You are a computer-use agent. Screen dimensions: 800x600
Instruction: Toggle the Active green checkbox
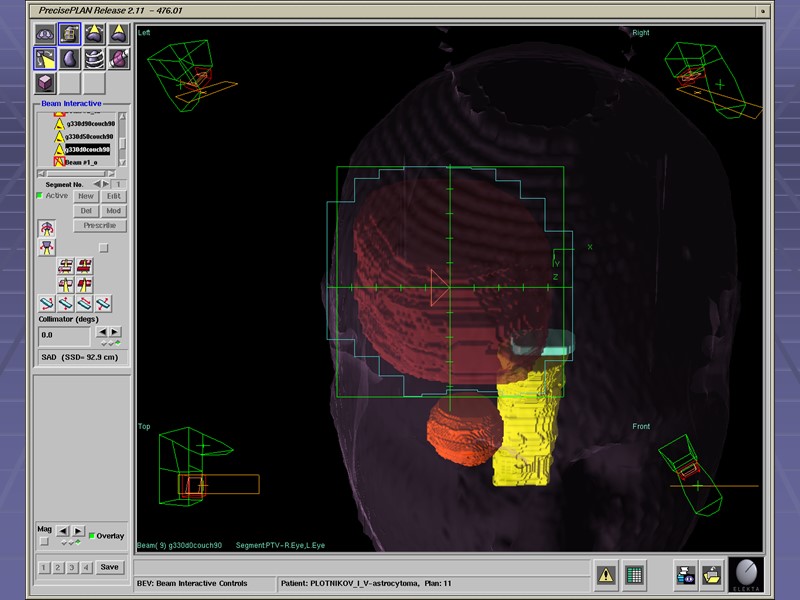tap(39, 195)
